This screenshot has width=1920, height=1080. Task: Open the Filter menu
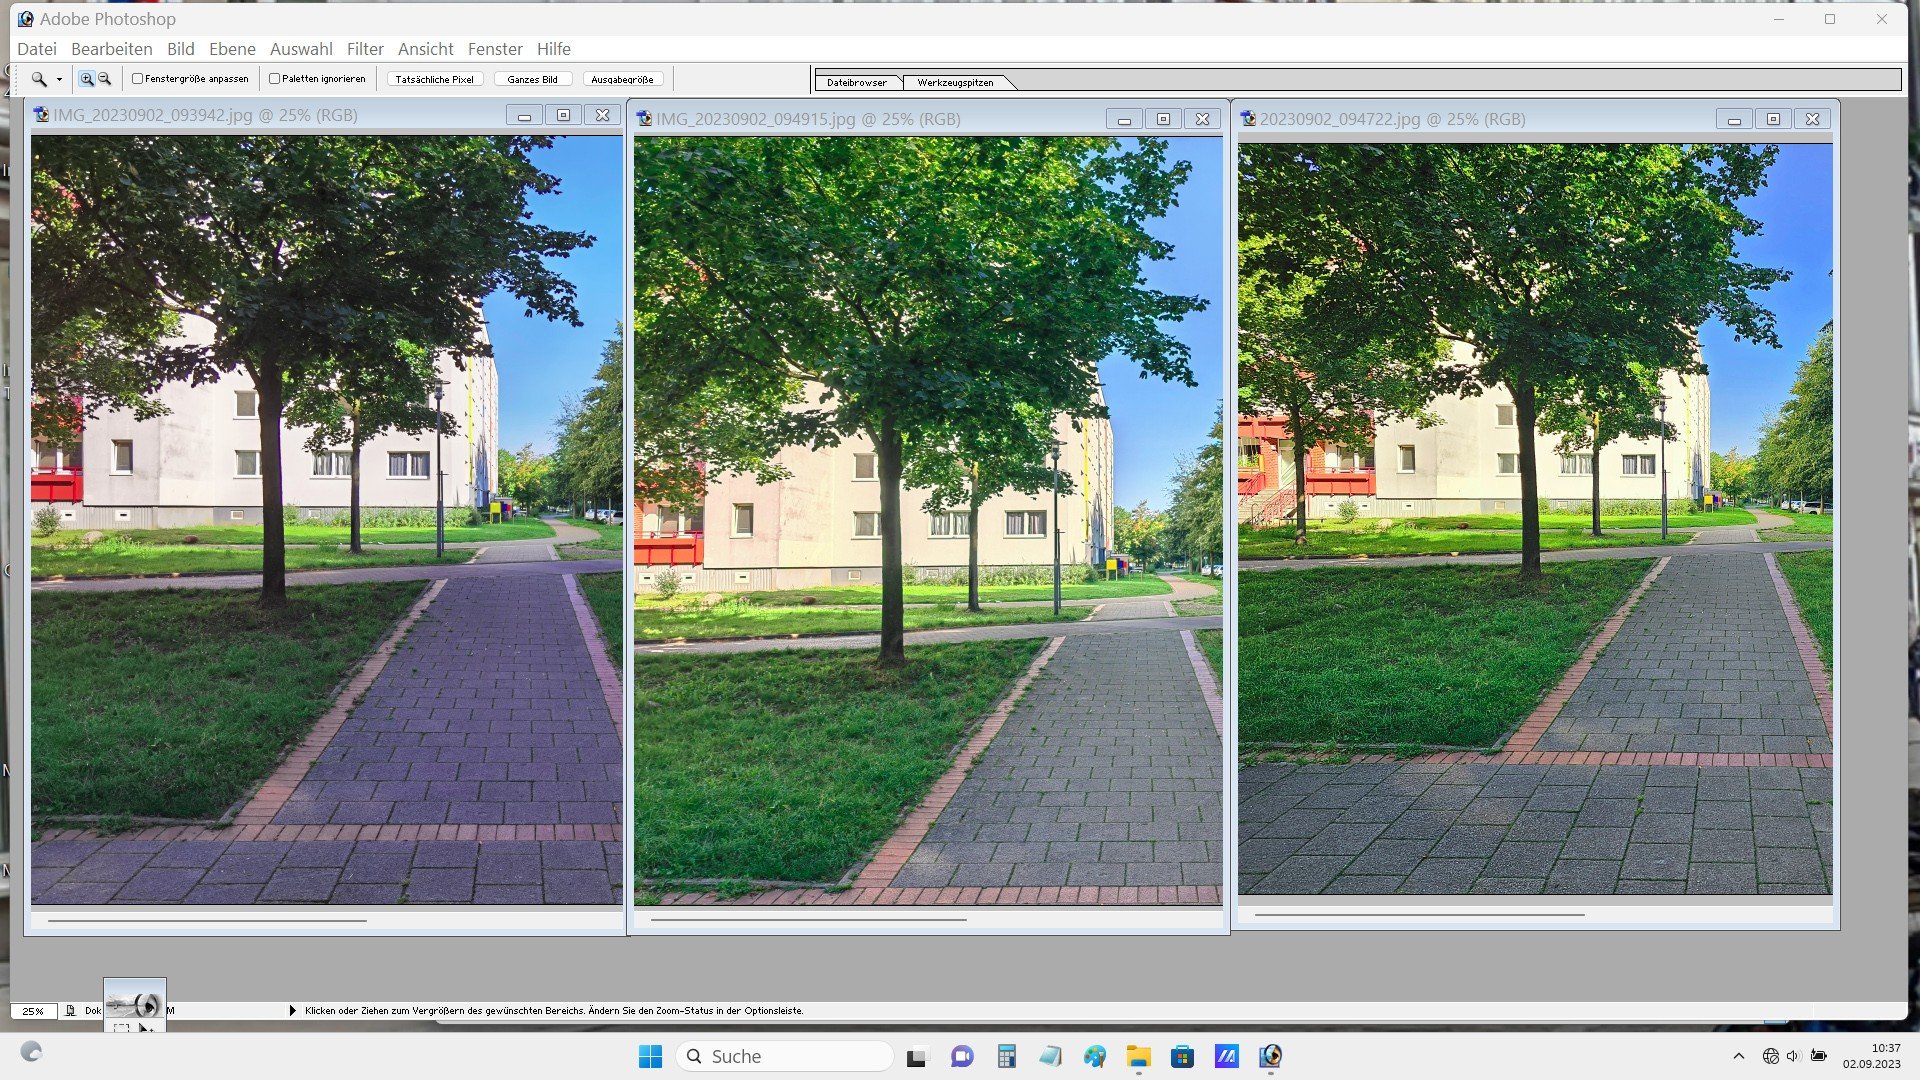tap(365, 49)
